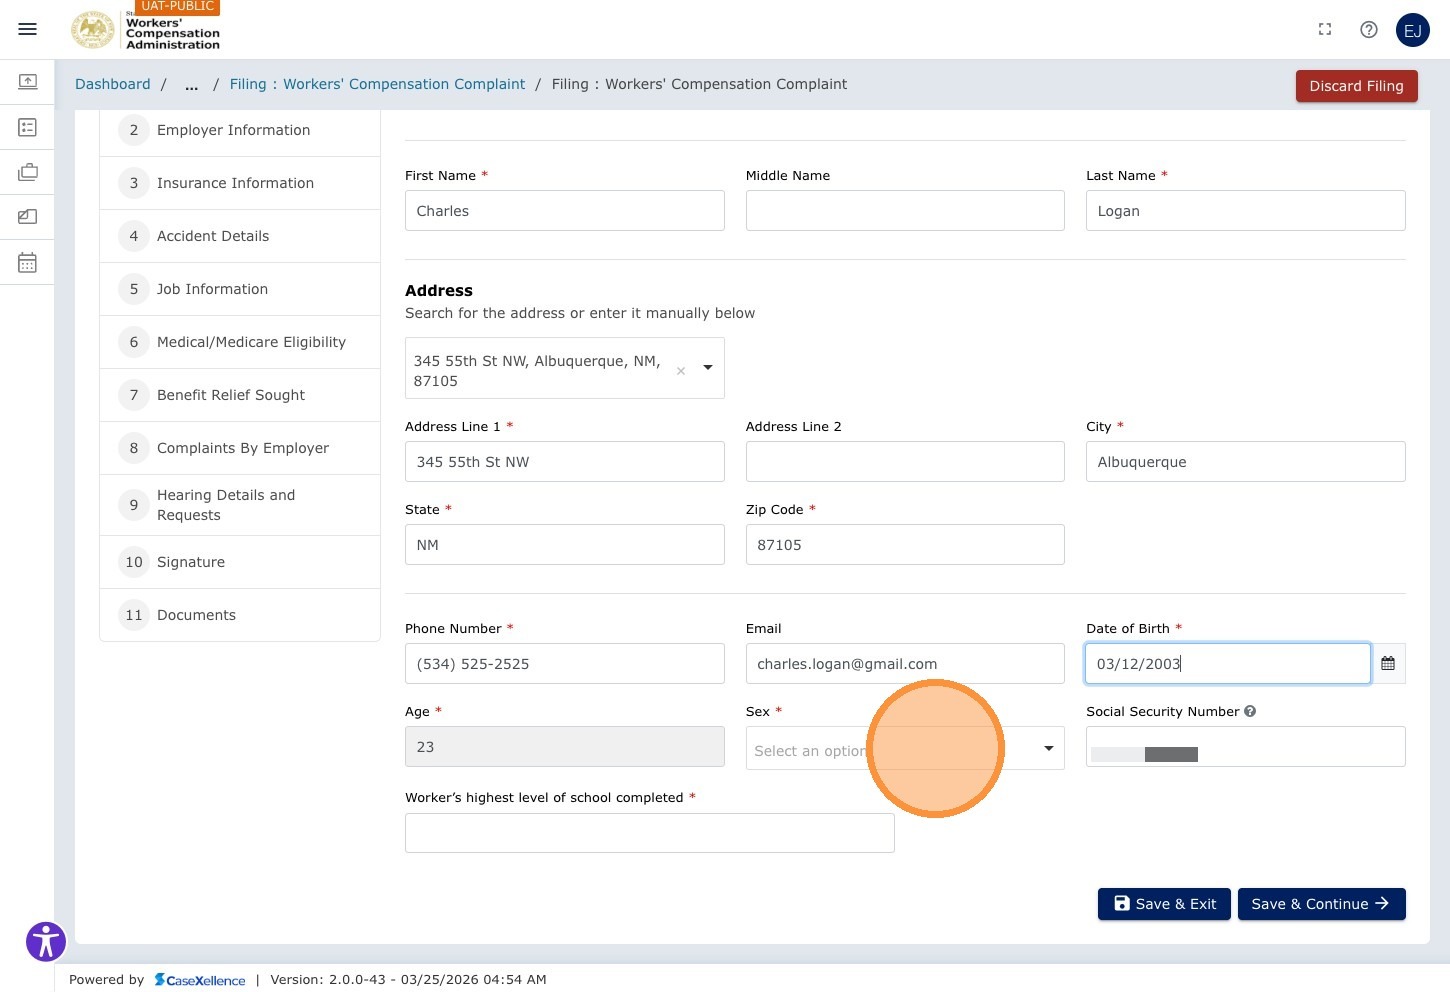Click the Address Line 1 field
1450x992 pixels.
pos(564,462)
